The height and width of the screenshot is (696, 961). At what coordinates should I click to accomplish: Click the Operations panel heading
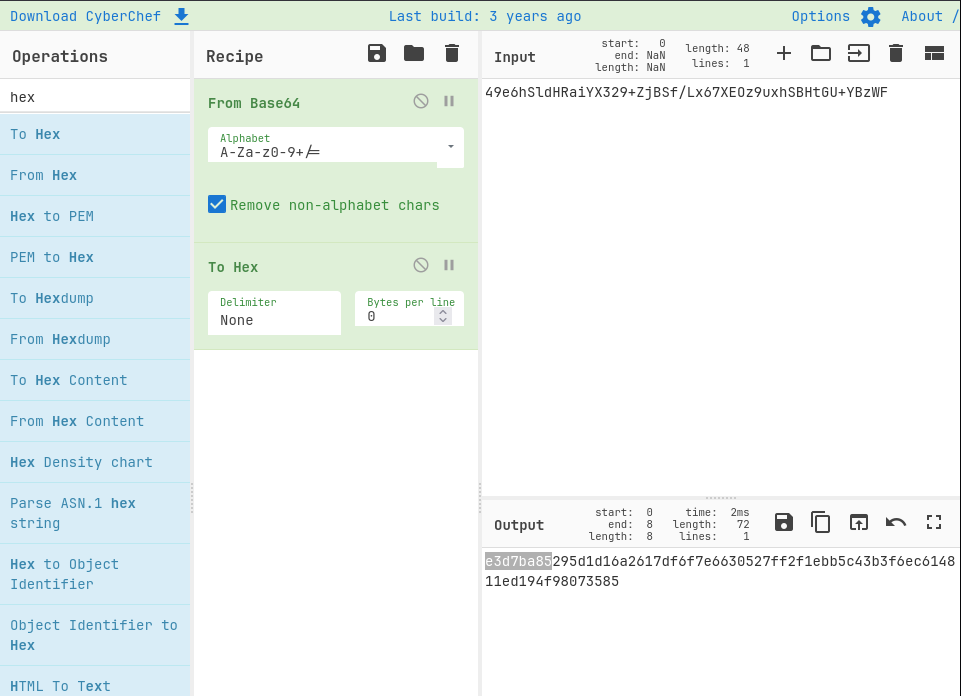pos(60,56)
